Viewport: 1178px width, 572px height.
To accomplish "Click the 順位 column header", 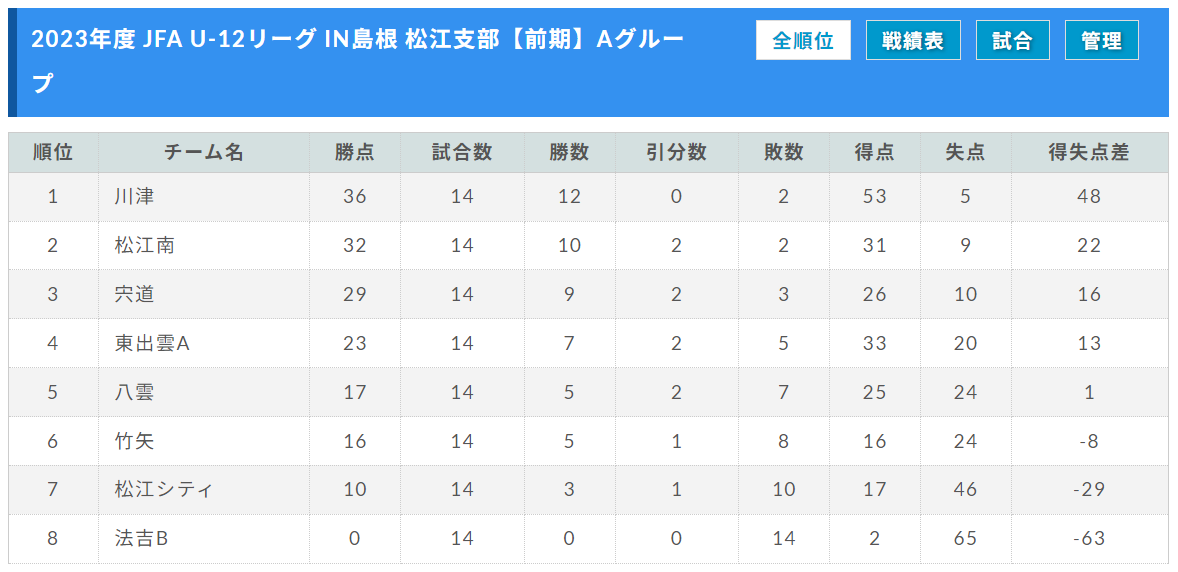I will pyautogui.click(x=53, y=153).
